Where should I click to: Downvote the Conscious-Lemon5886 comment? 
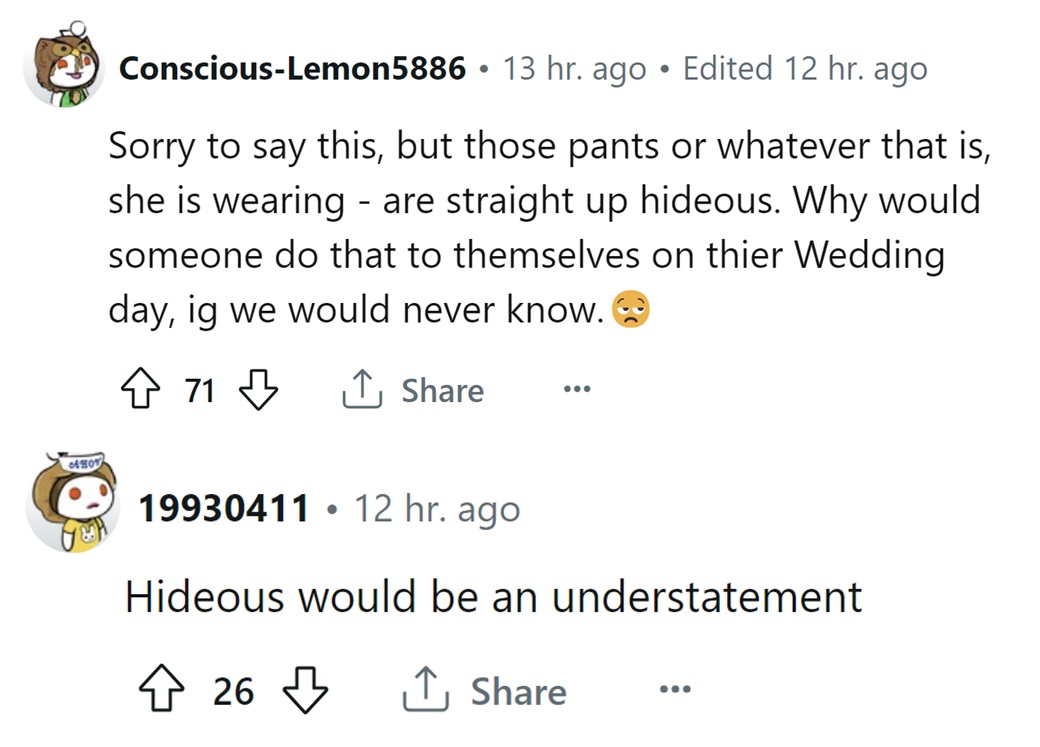point(259,390)
